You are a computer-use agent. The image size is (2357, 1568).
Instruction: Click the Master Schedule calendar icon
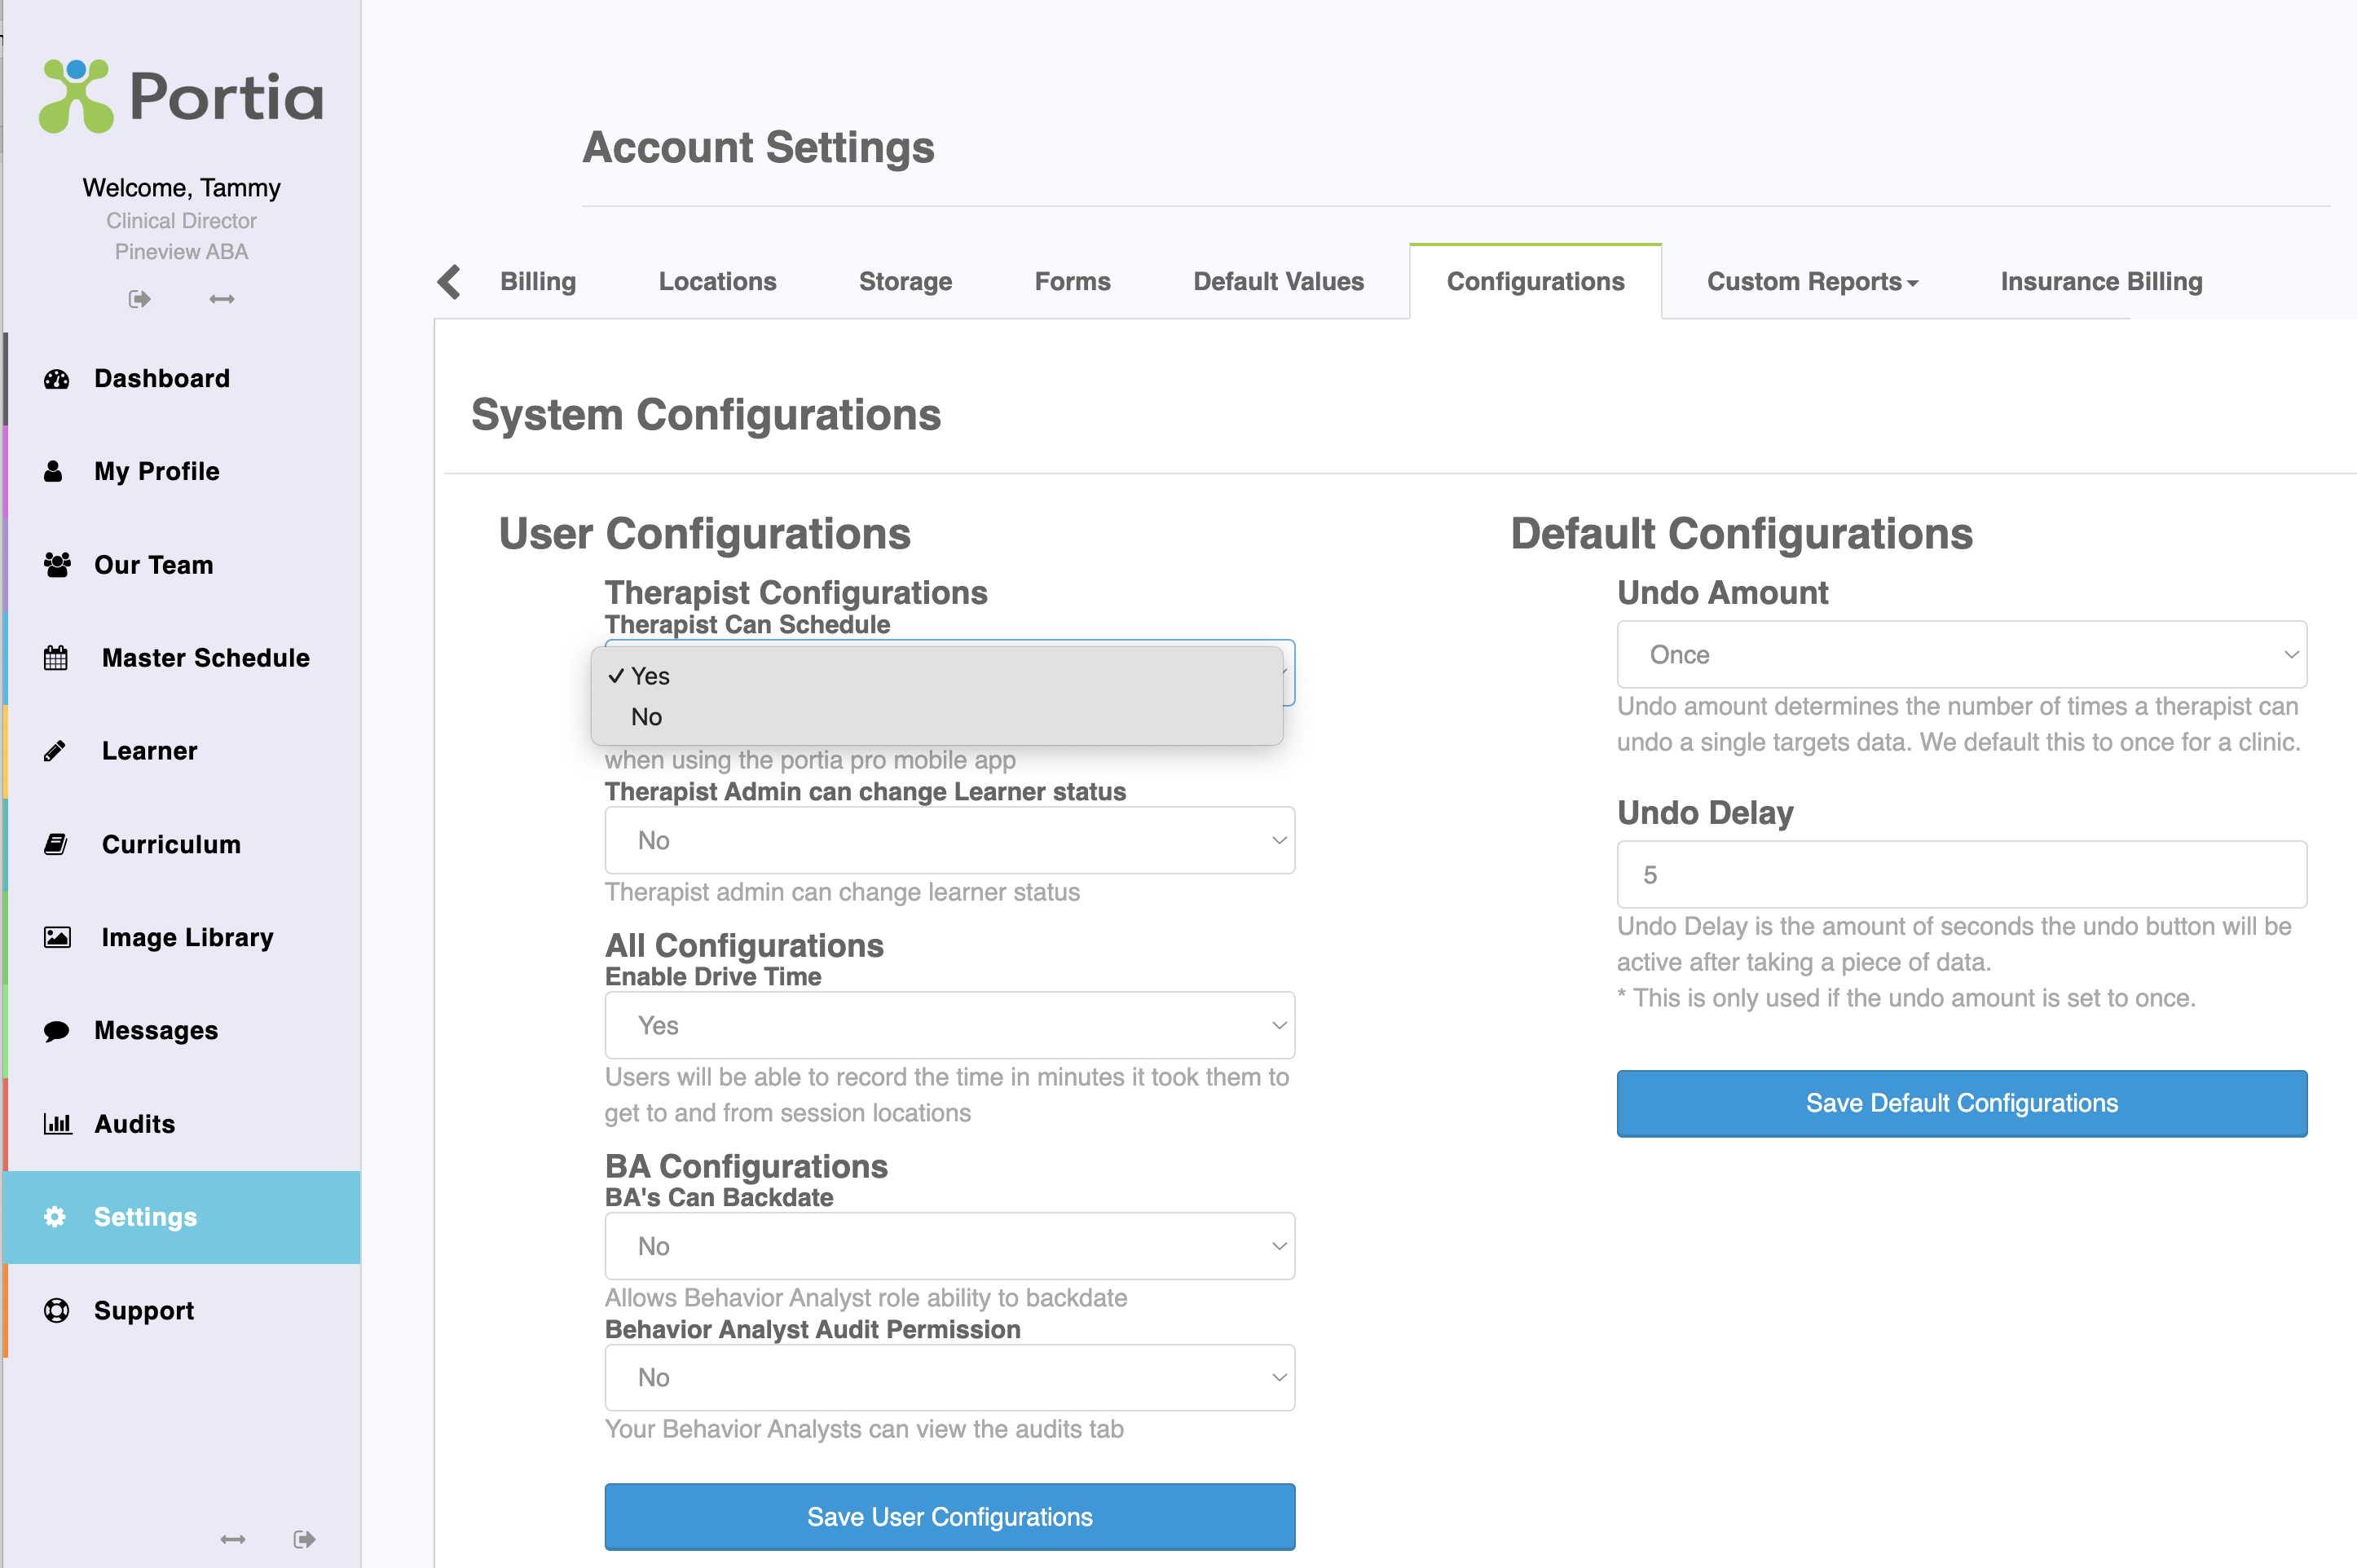click(56, 658)
